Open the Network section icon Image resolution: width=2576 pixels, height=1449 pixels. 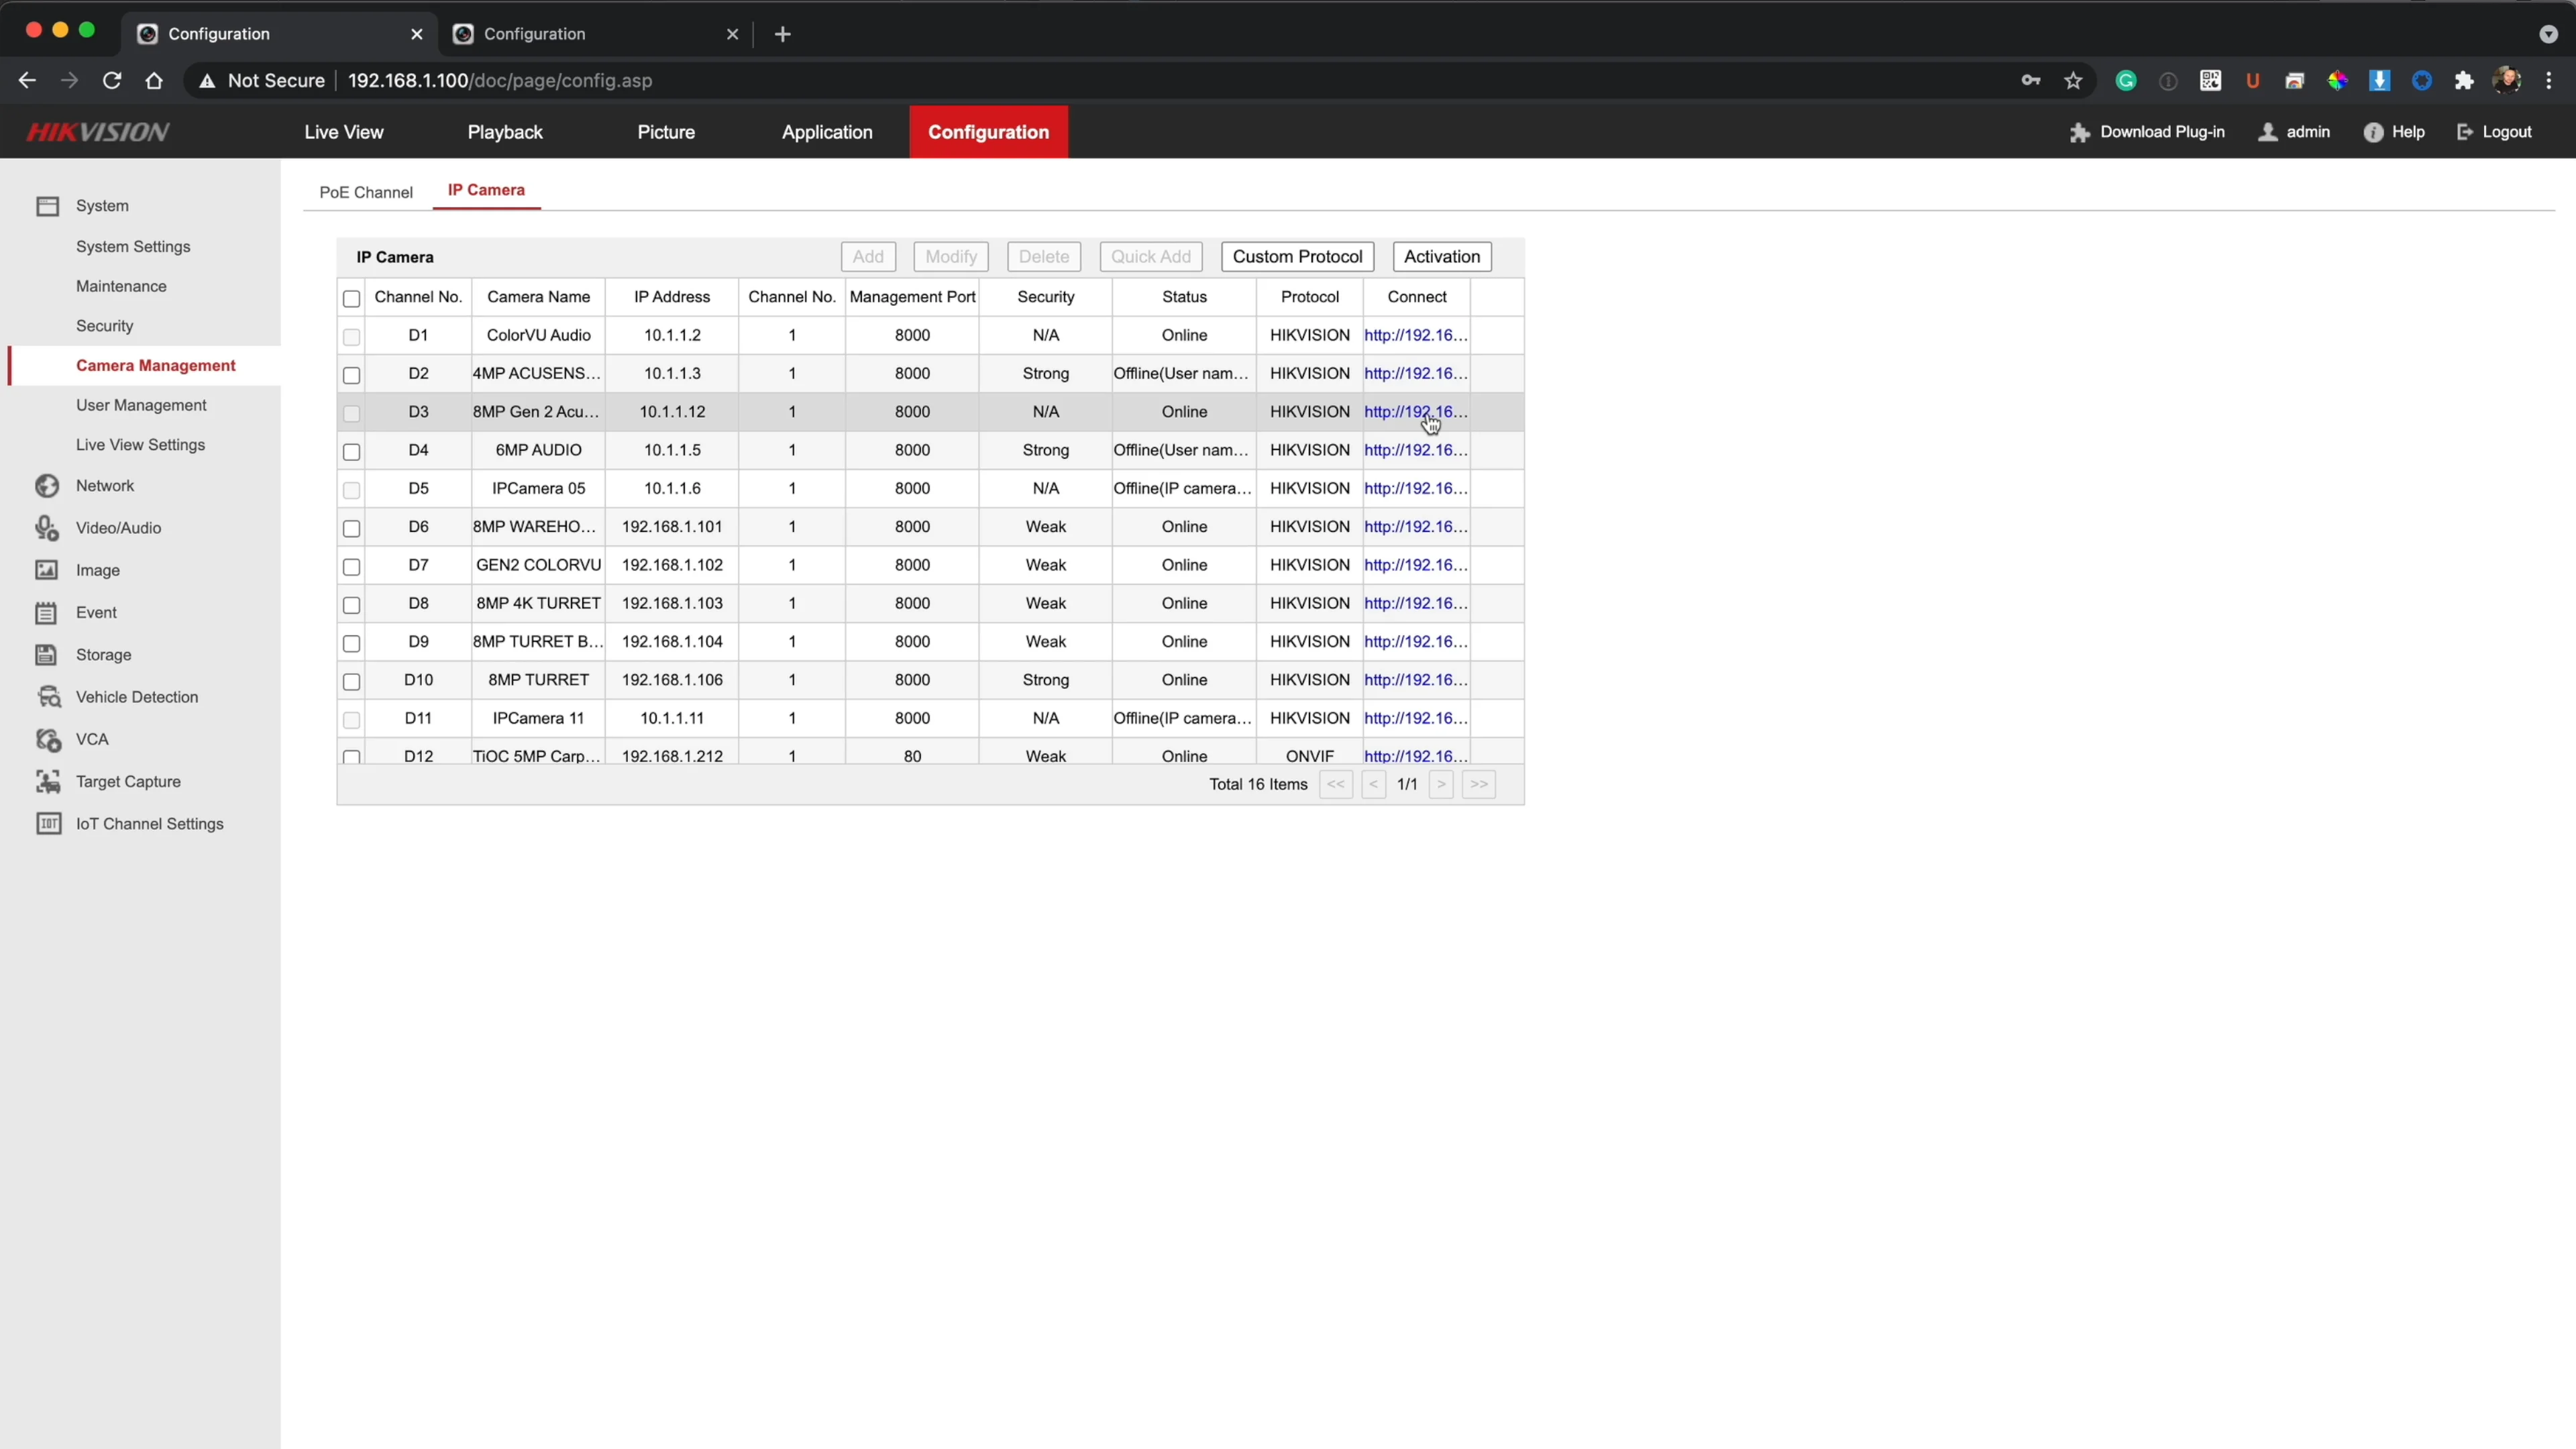tap(47, 486)
